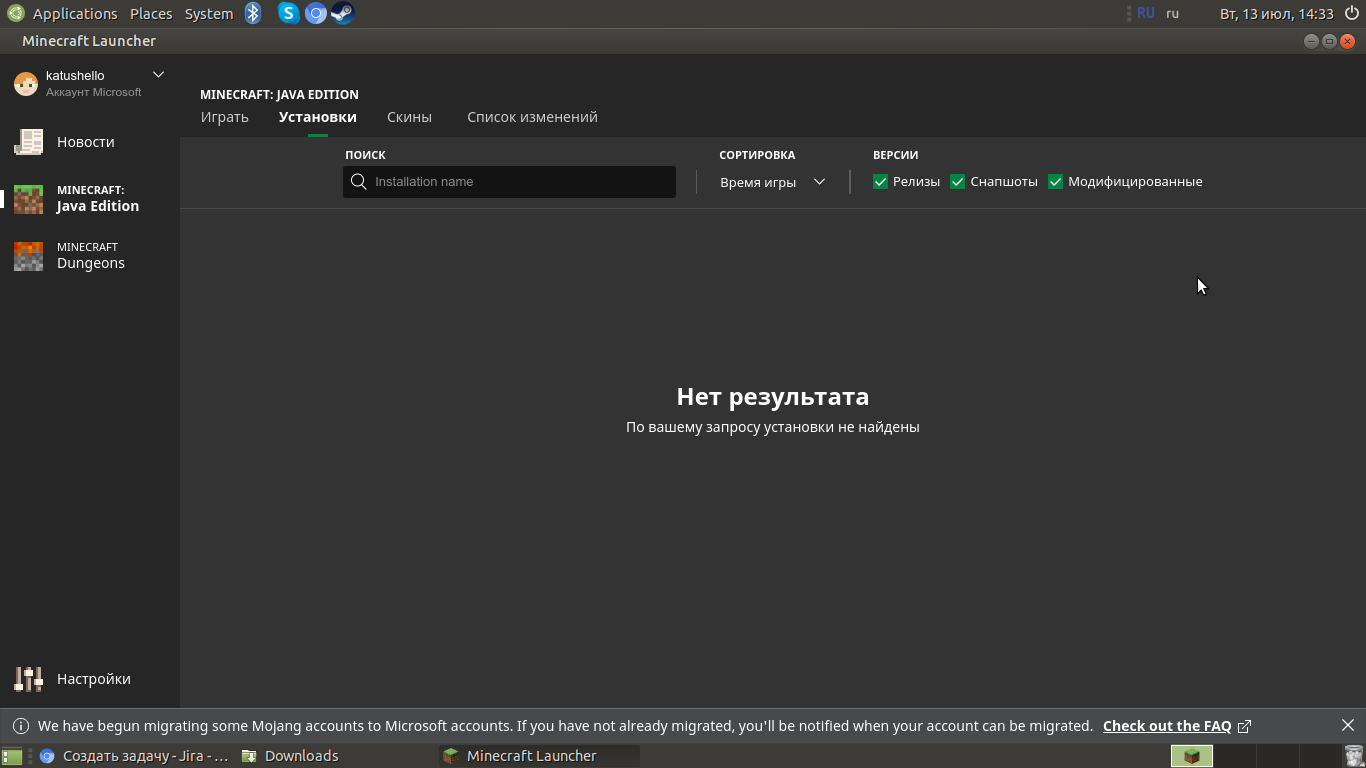Open the Скины tab
Image resolution: width=1366 pixels, height=768 pixels.
click(x=409, y=117)
